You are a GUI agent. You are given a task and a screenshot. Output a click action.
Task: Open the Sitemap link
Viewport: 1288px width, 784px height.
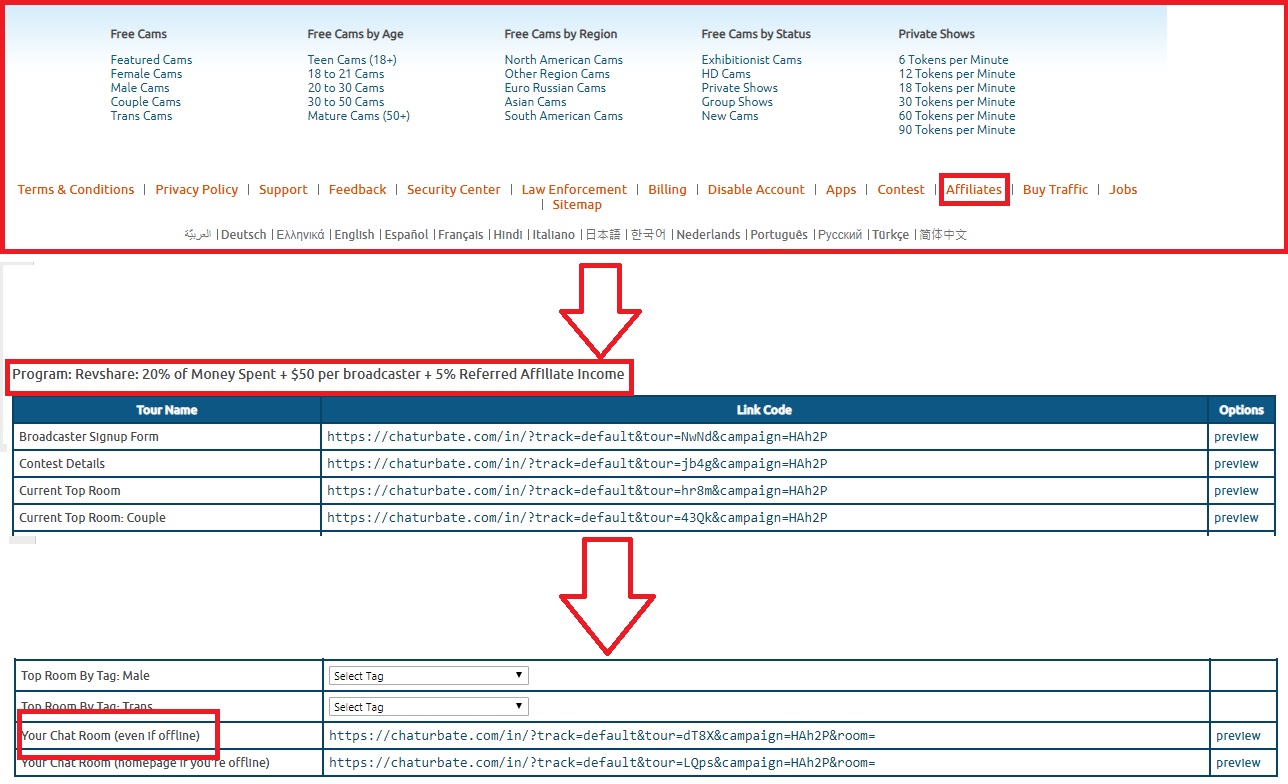[577, 204]
